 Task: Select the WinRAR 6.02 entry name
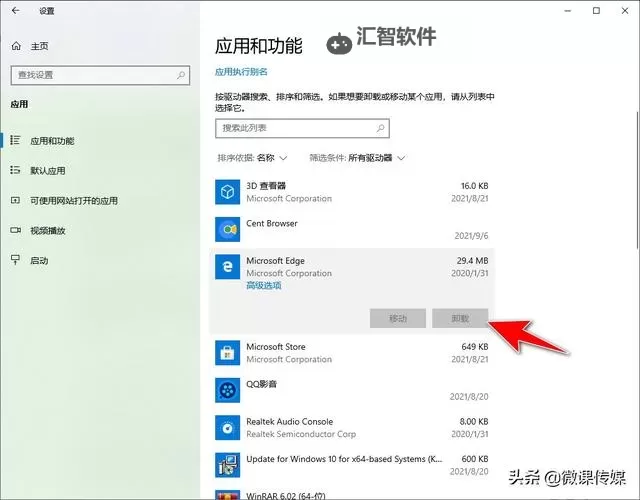point(286,496)
